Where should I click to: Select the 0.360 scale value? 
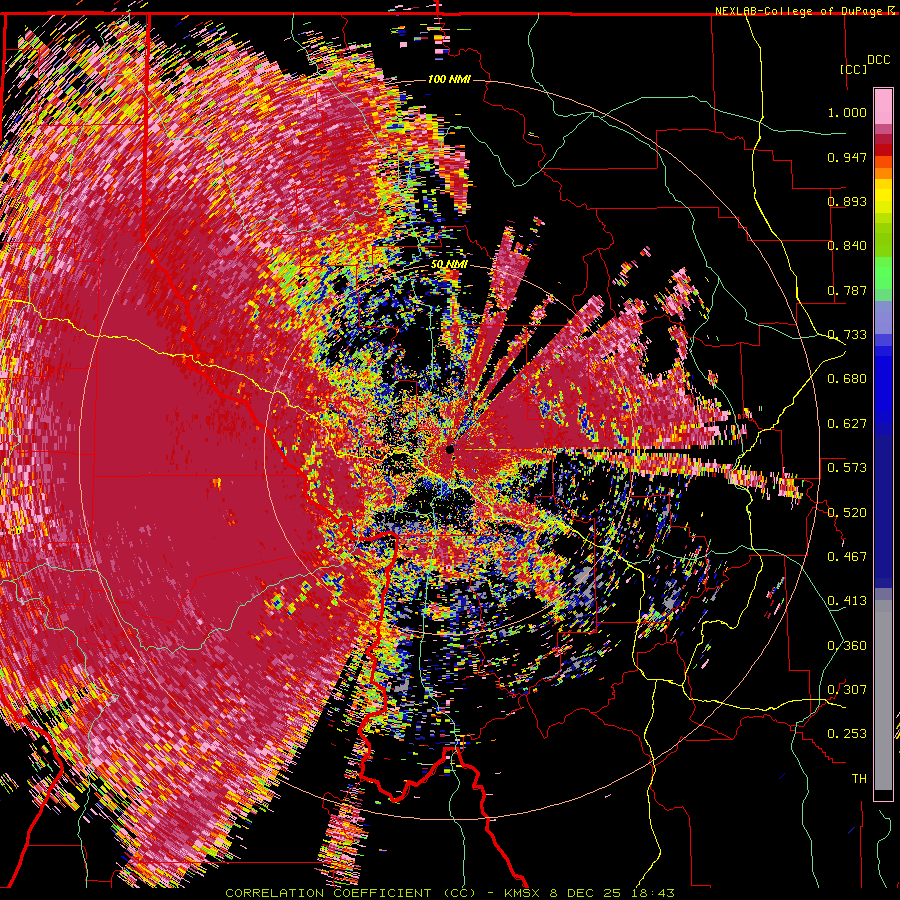point(847,646)
